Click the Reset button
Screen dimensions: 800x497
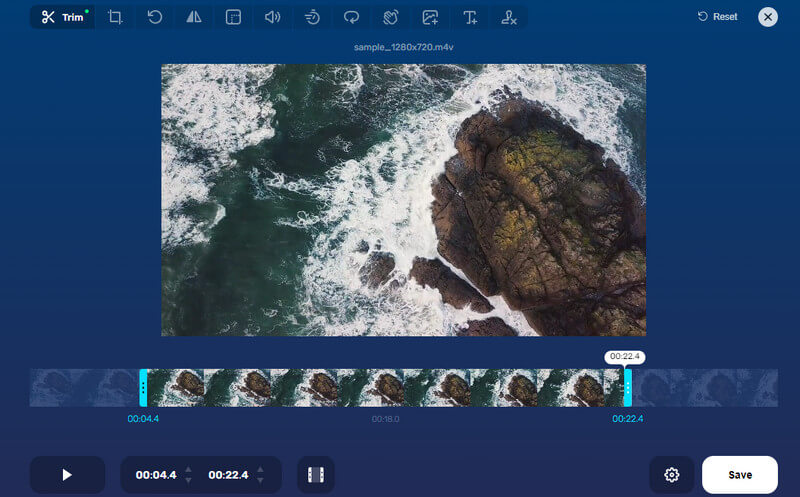[x=717, y=17]
